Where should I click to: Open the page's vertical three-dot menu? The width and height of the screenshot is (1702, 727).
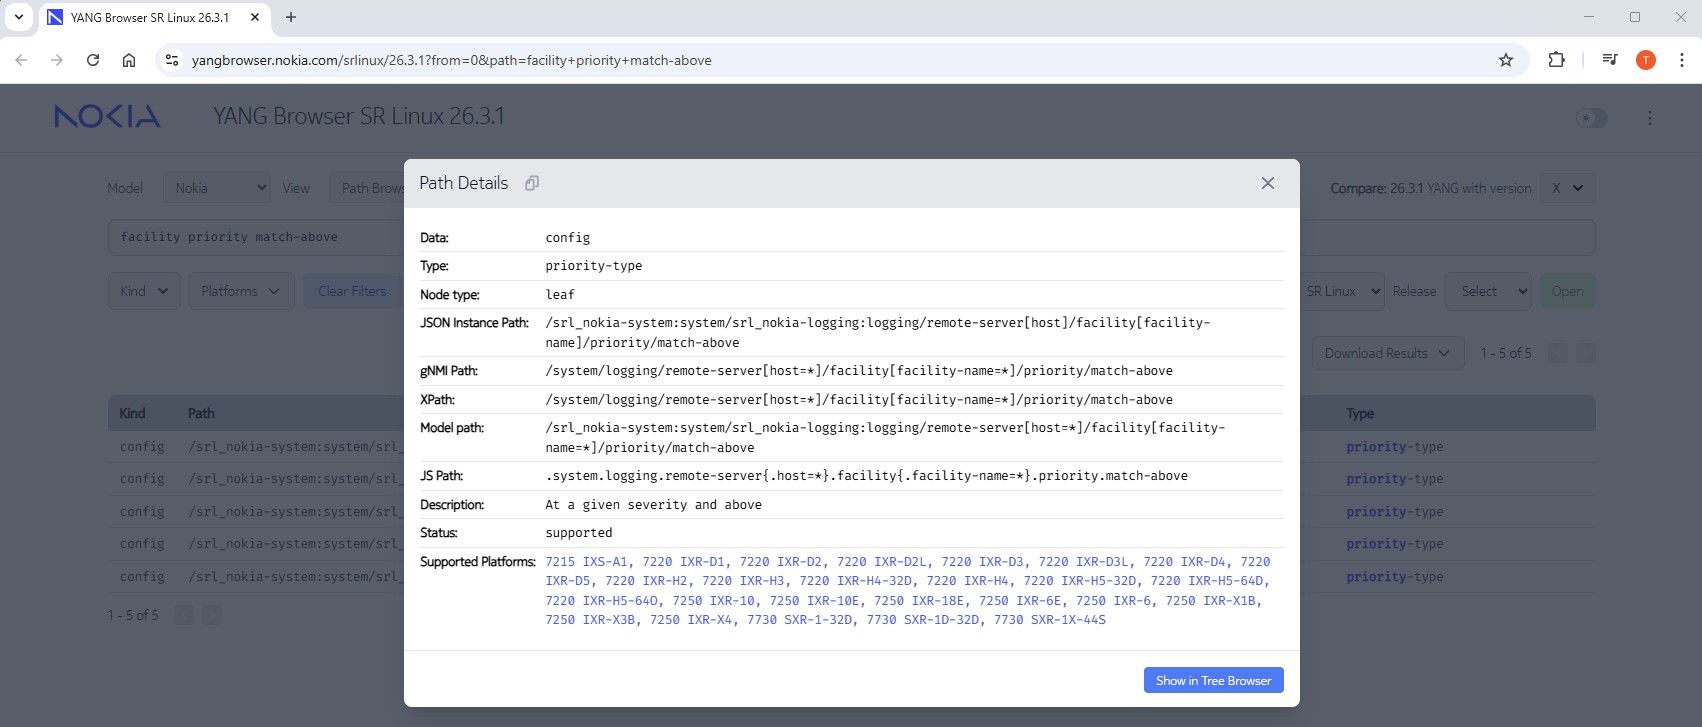pos(1650,118)
